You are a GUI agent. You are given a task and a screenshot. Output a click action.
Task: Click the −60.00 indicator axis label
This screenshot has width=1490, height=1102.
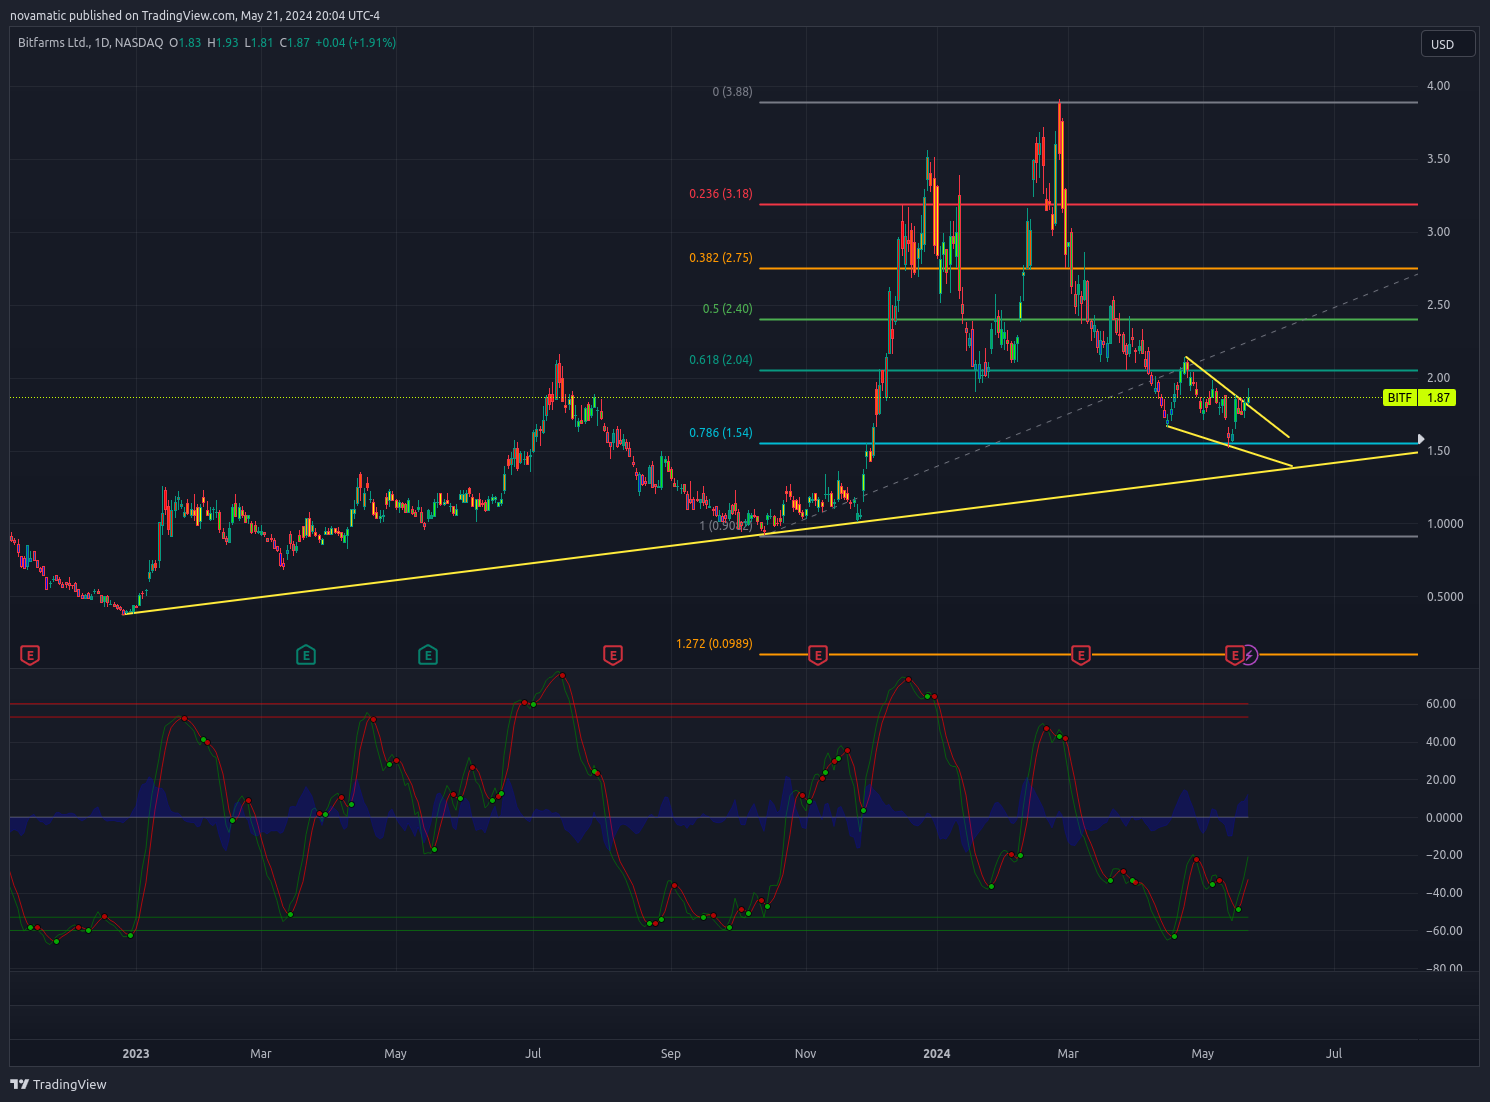click(1444, 931)
